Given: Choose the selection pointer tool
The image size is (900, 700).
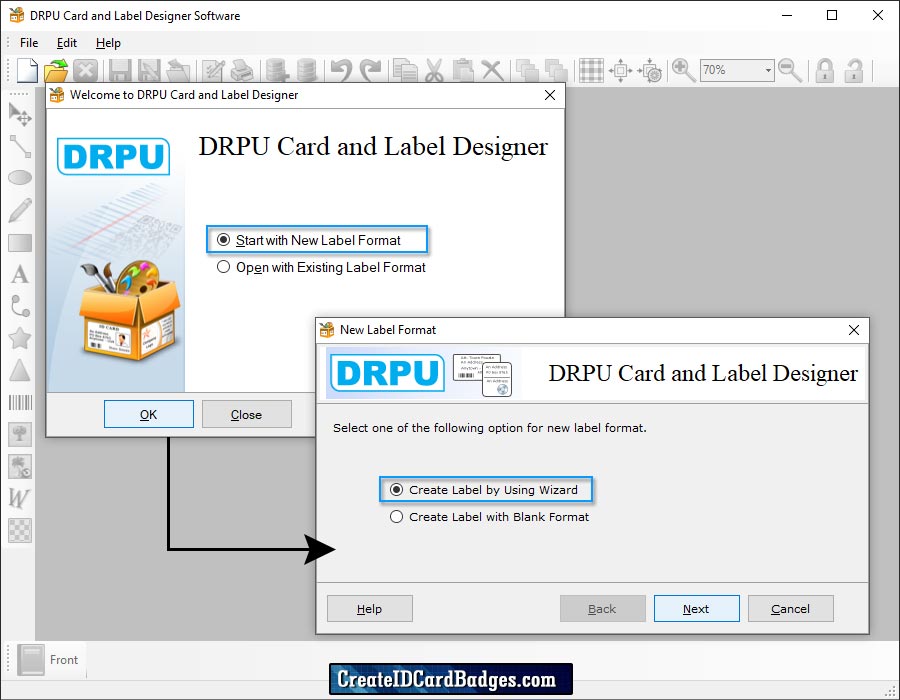Looking at the screenshot, I should point(20,114).
